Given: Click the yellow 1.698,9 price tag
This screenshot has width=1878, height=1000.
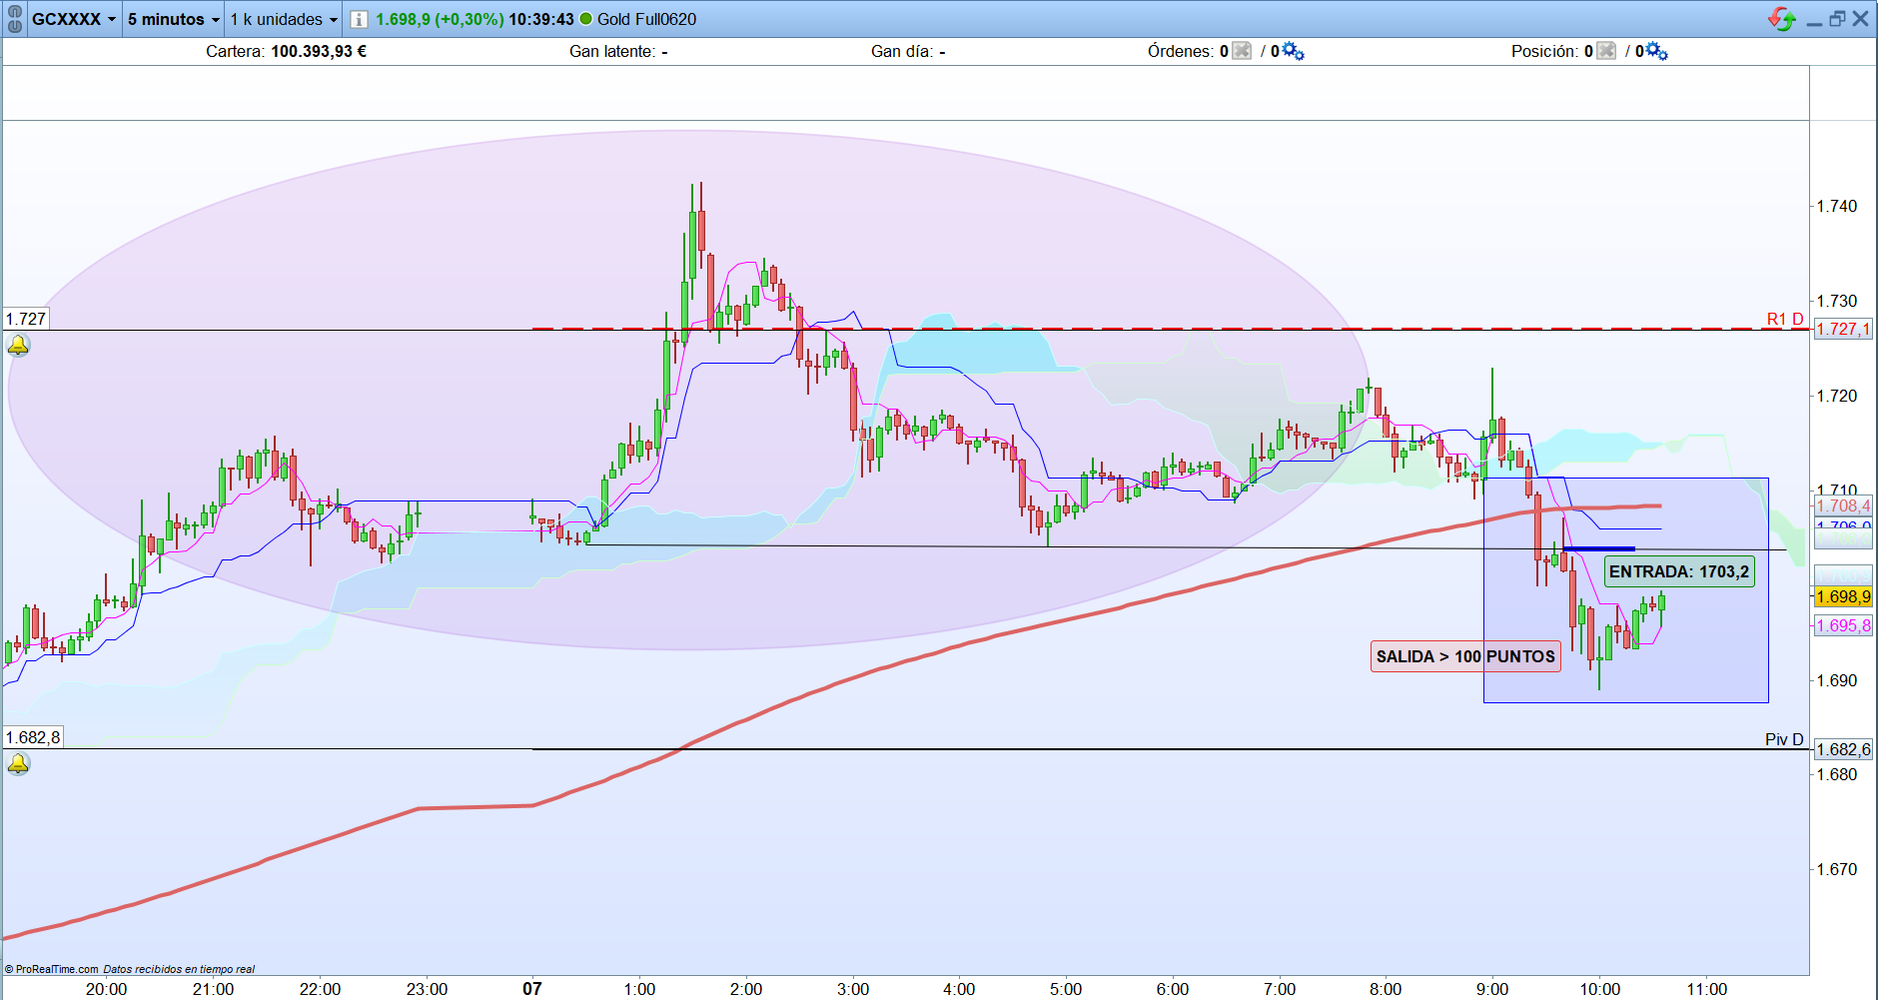Looking at the screenshot, I should click(1843, 597).
